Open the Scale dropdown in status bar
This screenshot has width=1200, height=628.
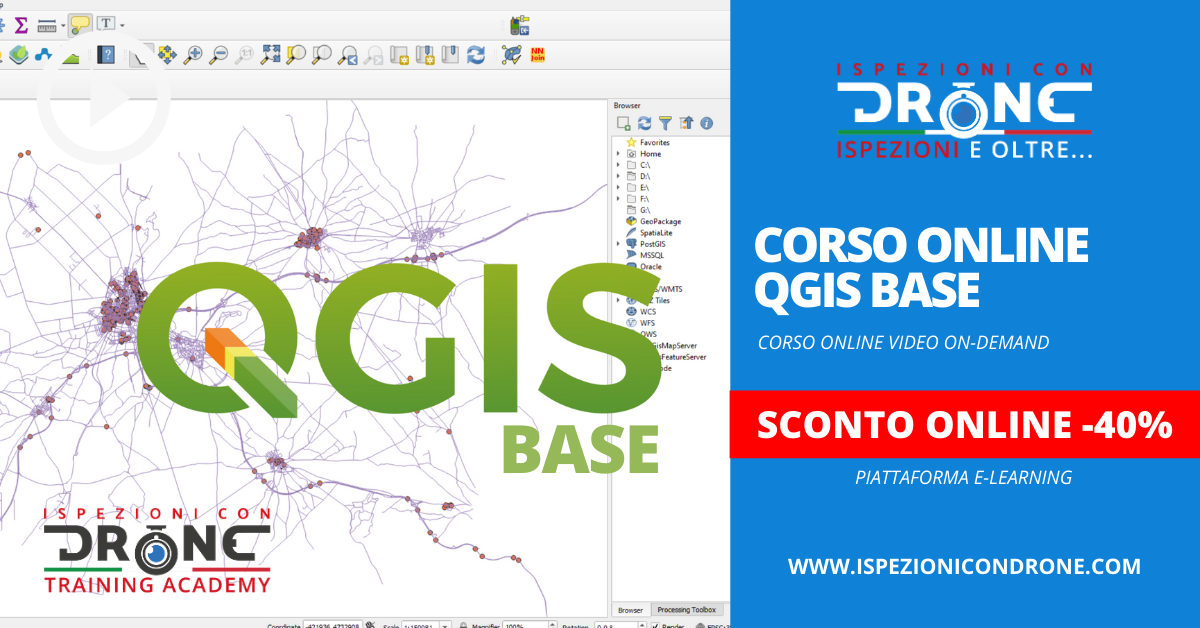click(x=446, y=625)
